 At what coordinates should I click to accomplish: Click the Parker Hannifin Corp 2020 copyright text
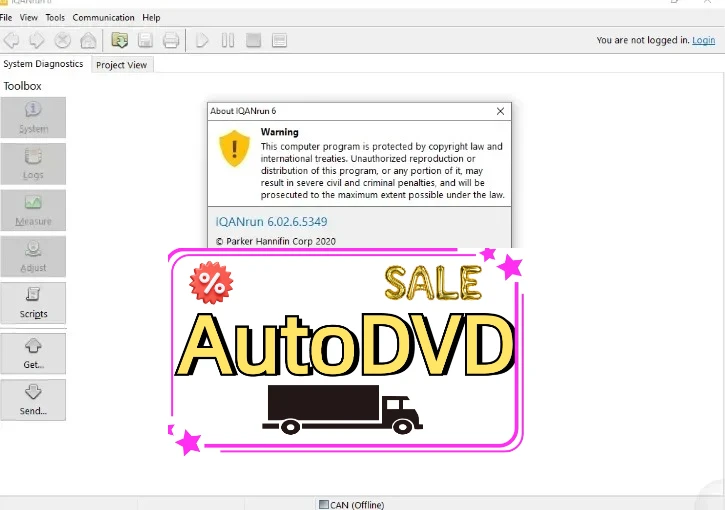276,241
